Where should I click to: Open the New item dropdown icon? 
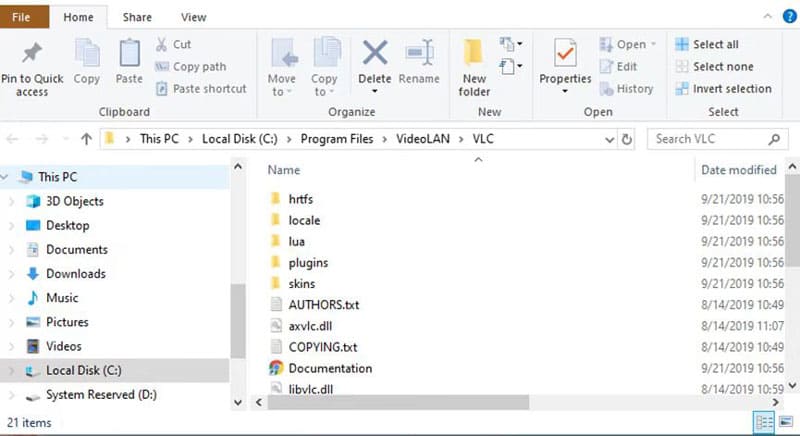pos(511,44)
